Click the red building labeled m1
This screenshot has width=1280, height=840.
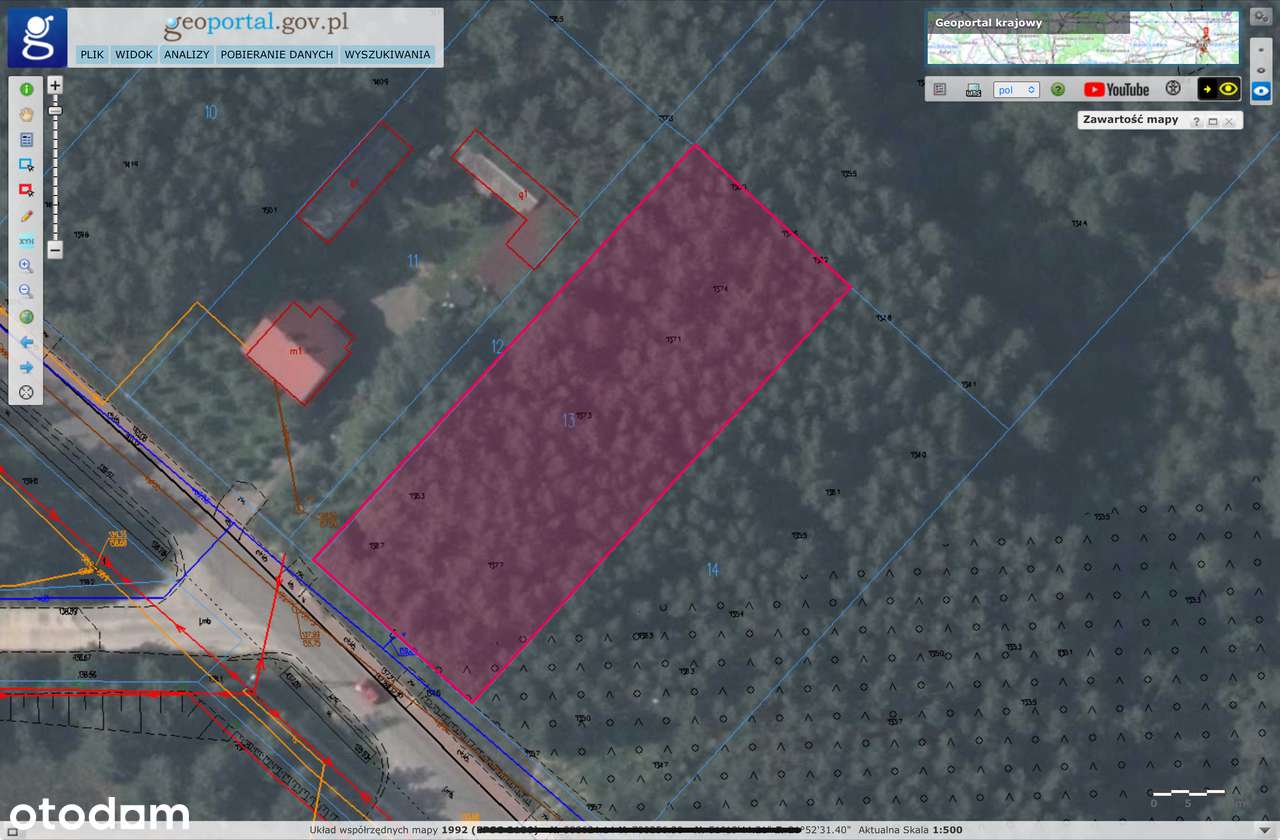coord(300,352)
